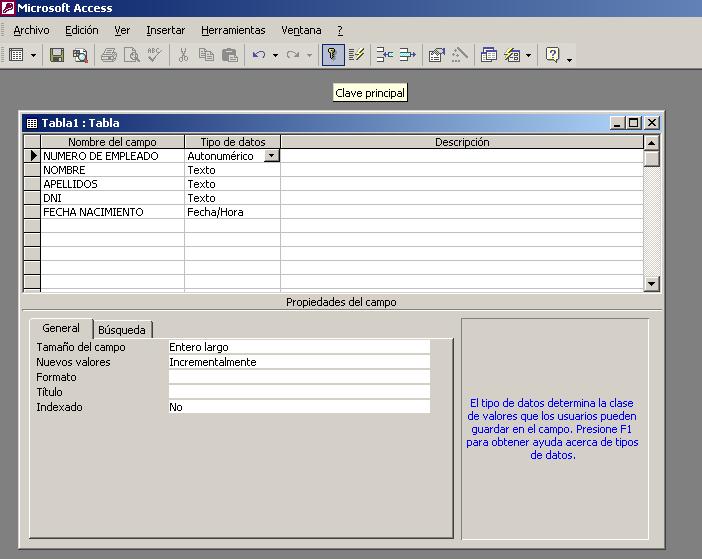Click the Help question mark icon
Image resolution: width=702 pixels, height=559 pixels.
pos(553,55)
